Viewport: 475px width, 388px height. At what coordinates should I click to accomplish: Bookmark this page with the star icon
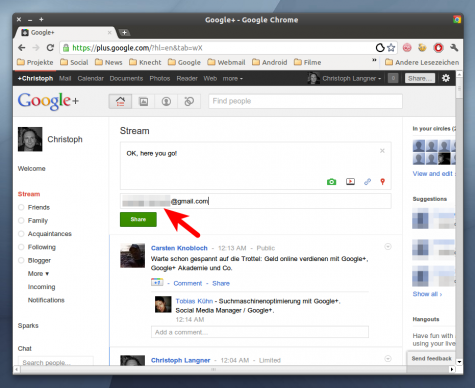tap(391, 48)
